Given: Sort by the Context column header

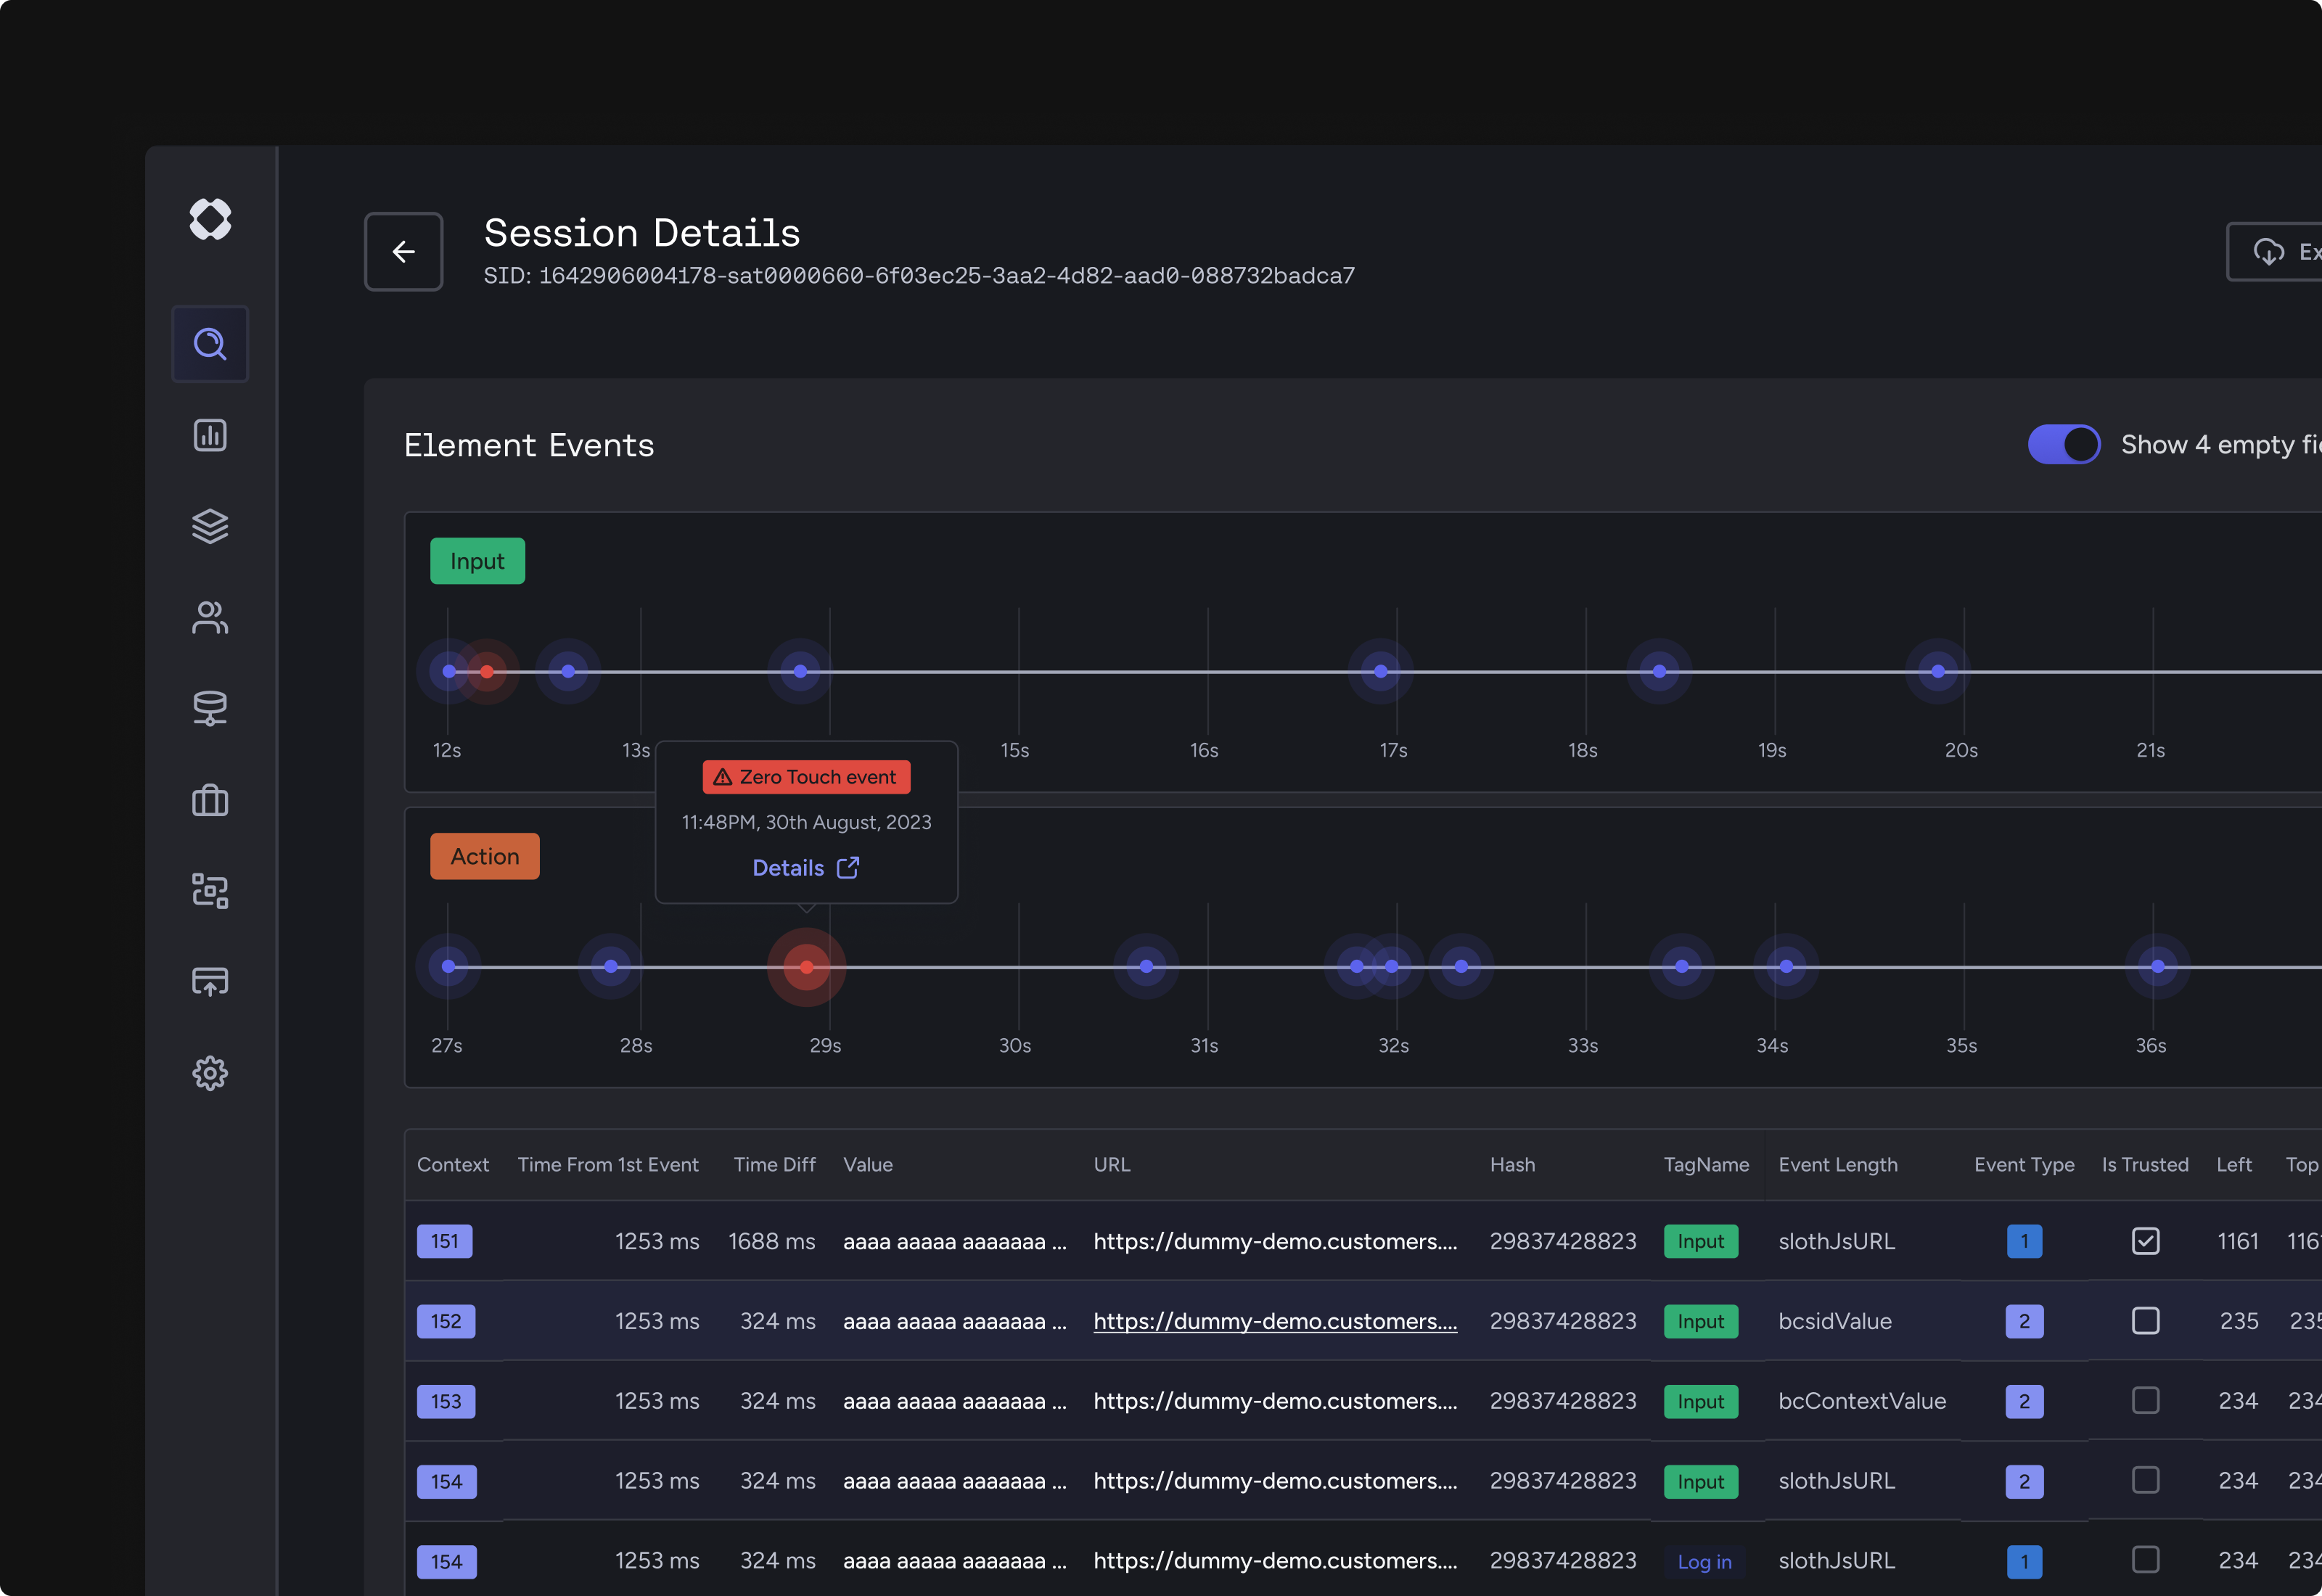Looking at the screenshot, I should [453, 1164].
